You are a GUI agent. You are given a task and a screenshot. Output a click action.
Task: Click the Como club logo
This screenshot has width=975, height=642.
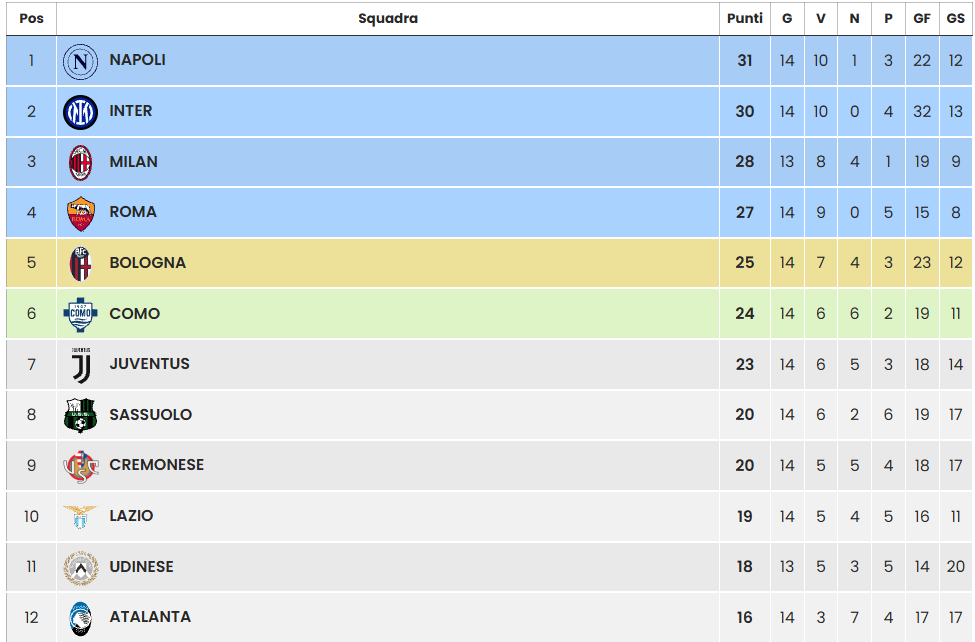(x=81, y=314)
